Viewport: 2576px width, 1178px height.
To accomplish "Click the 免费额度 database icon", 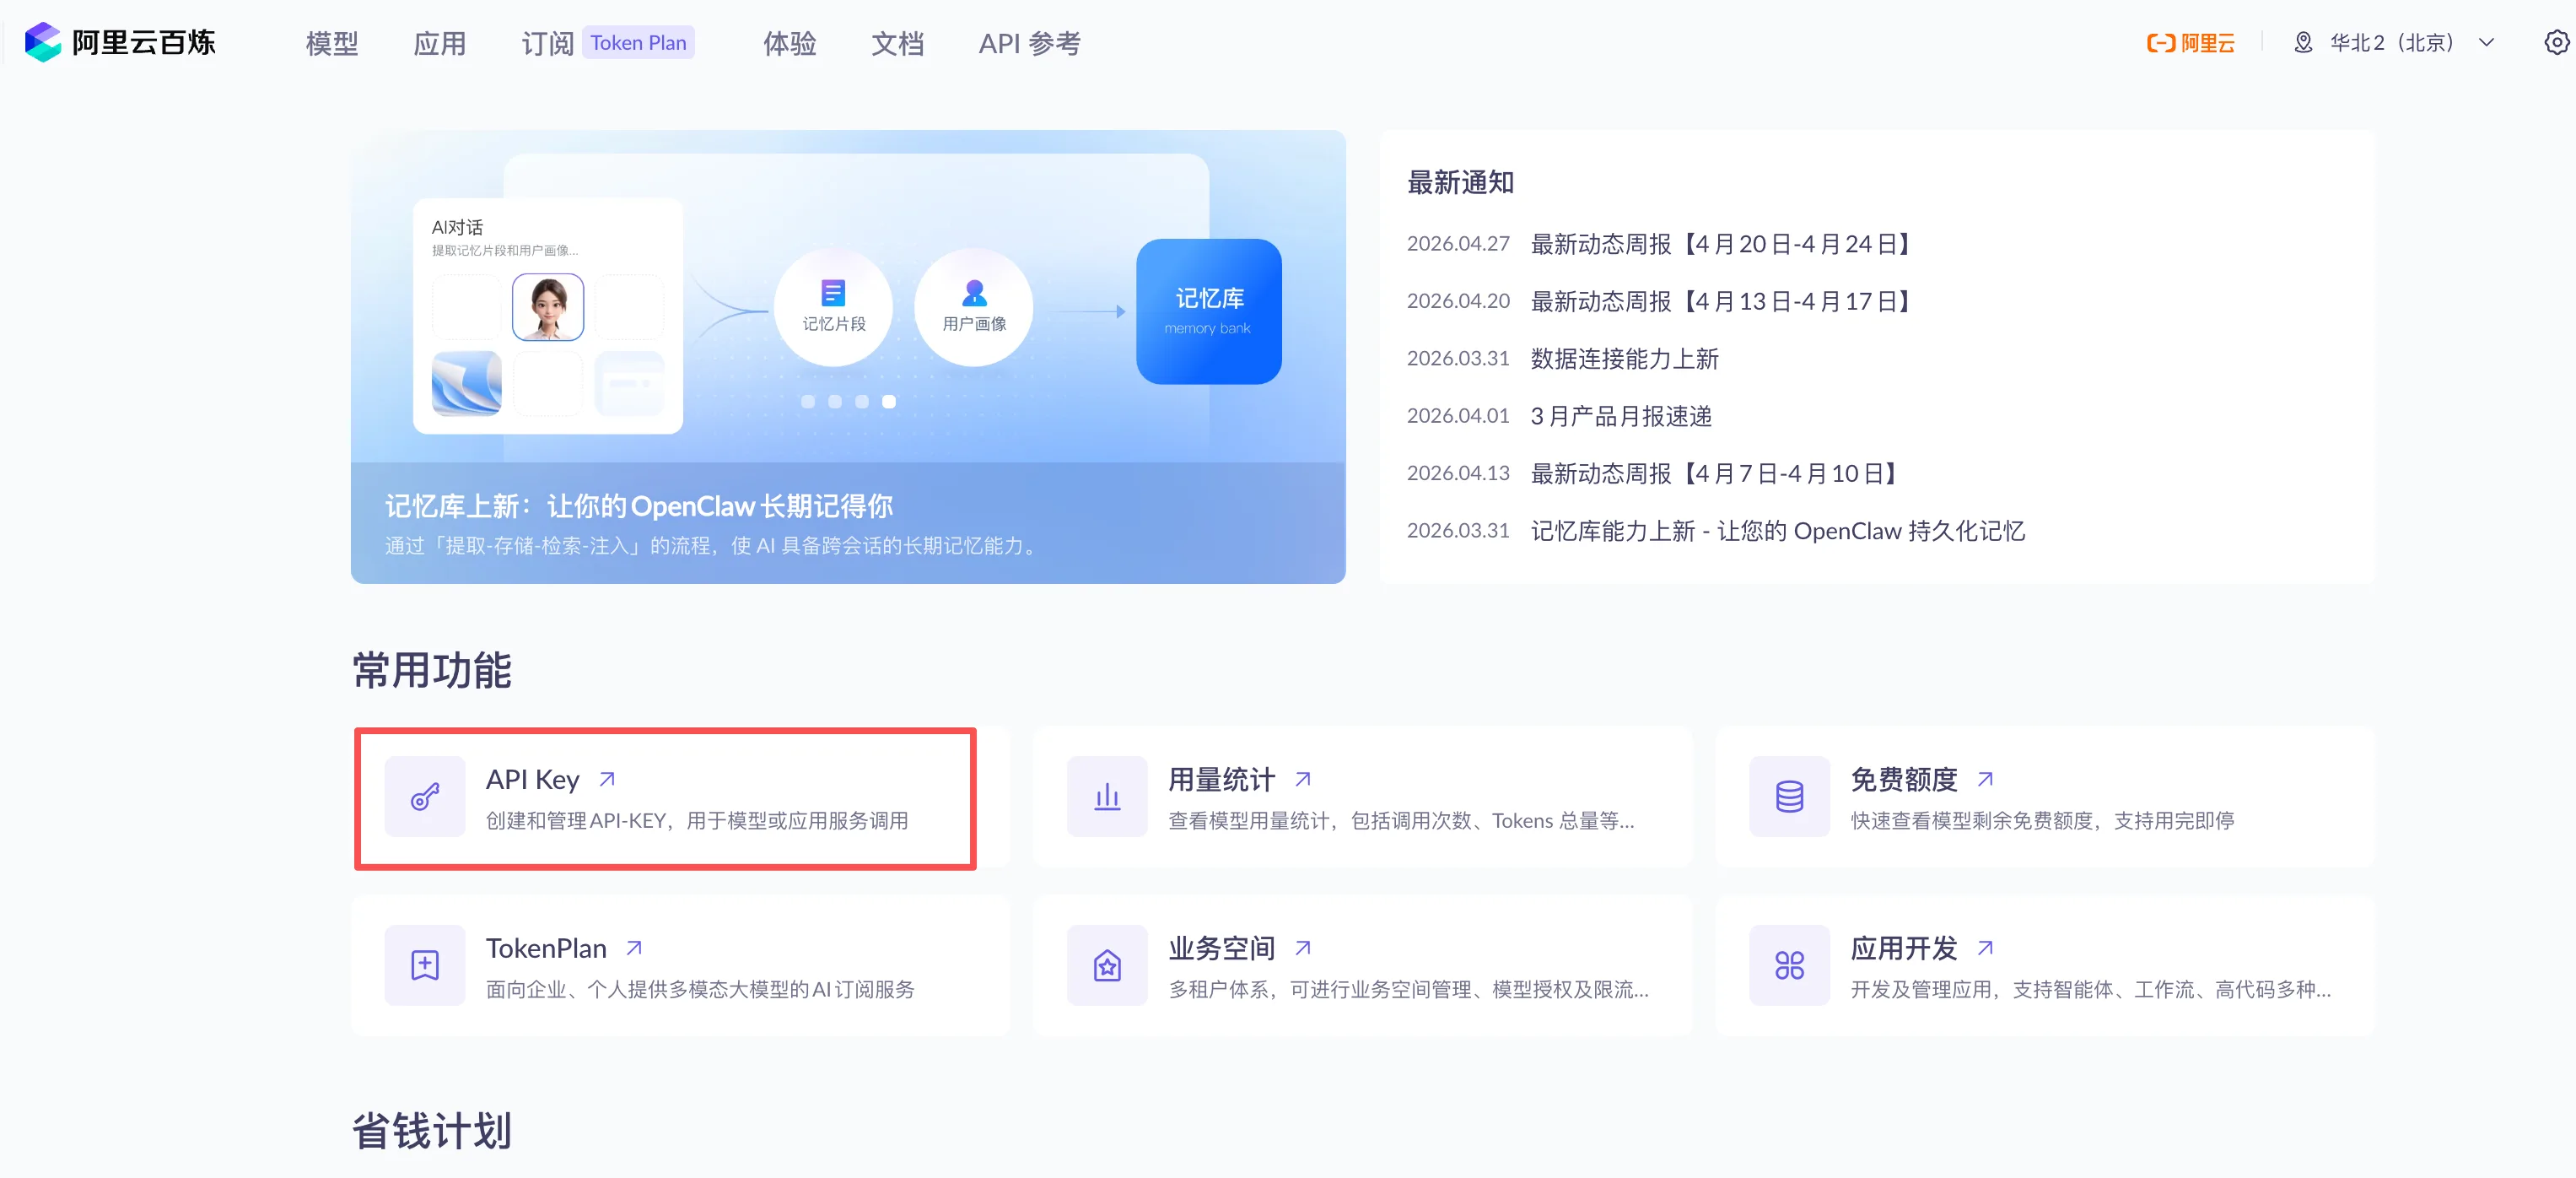I will tap(1789, 796).
